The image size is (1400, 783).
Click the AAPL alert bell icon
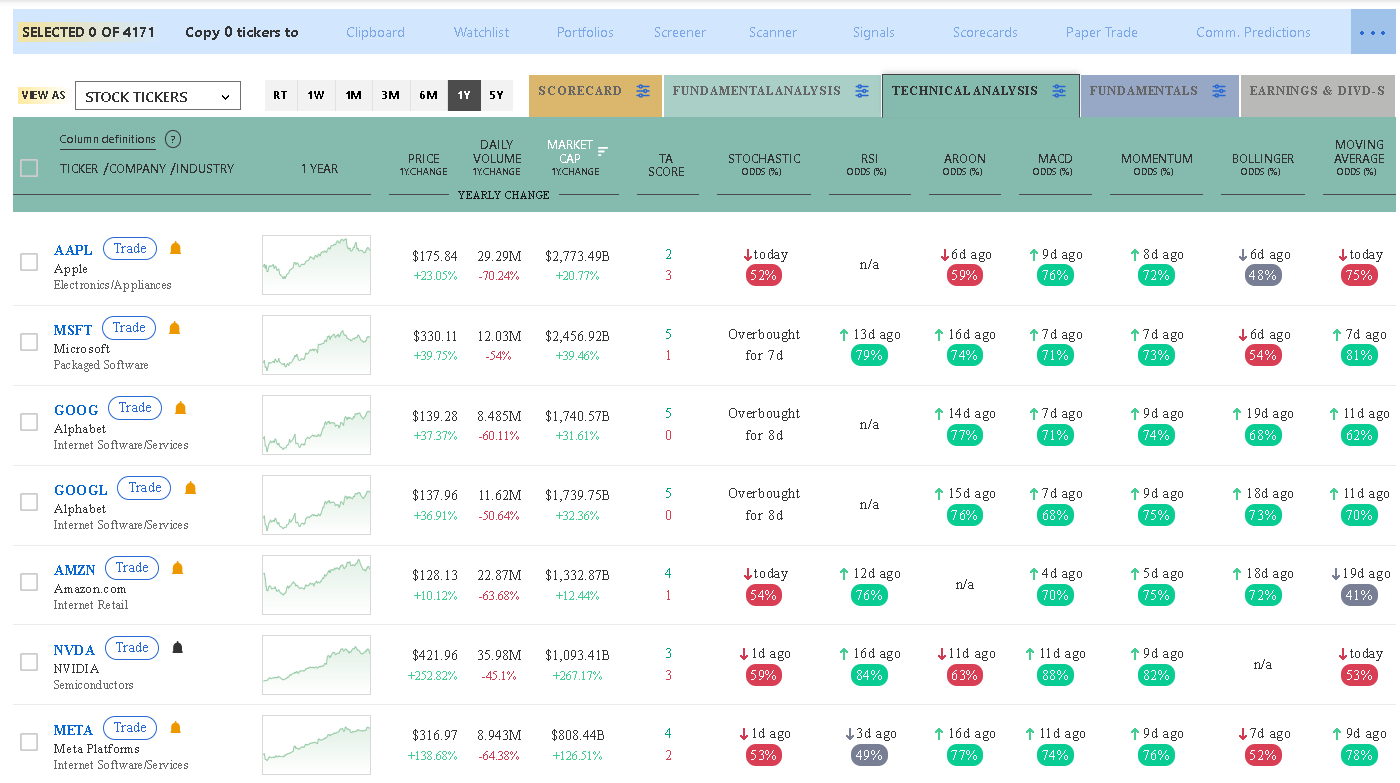click(175, 248)
